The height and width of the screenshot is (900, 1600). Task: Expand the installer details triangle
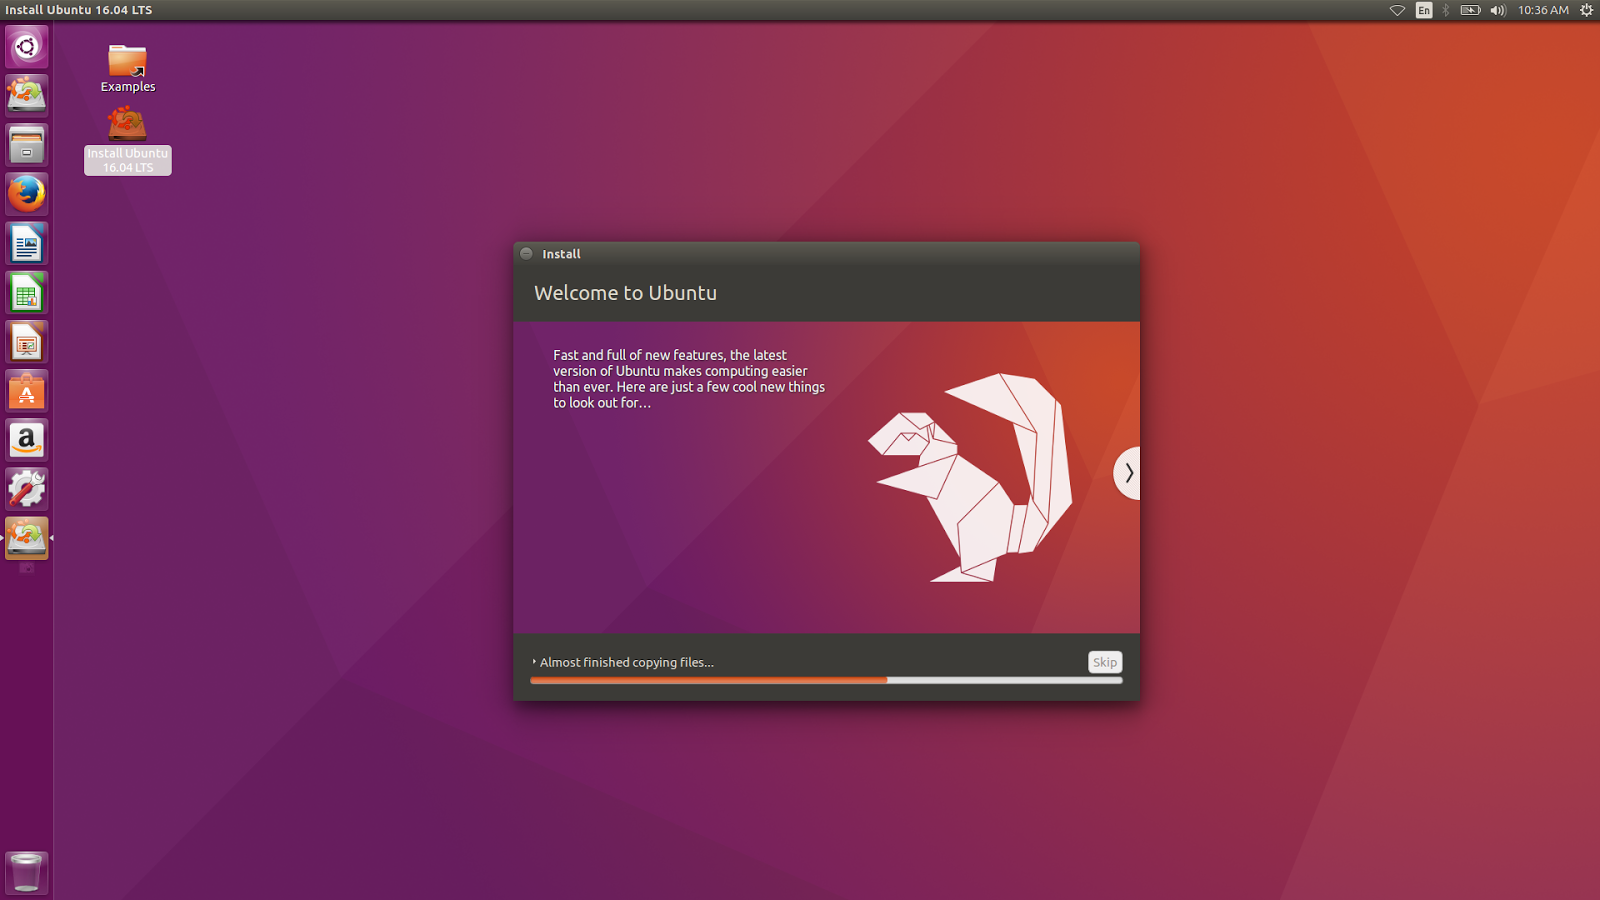tap(534, 662)
